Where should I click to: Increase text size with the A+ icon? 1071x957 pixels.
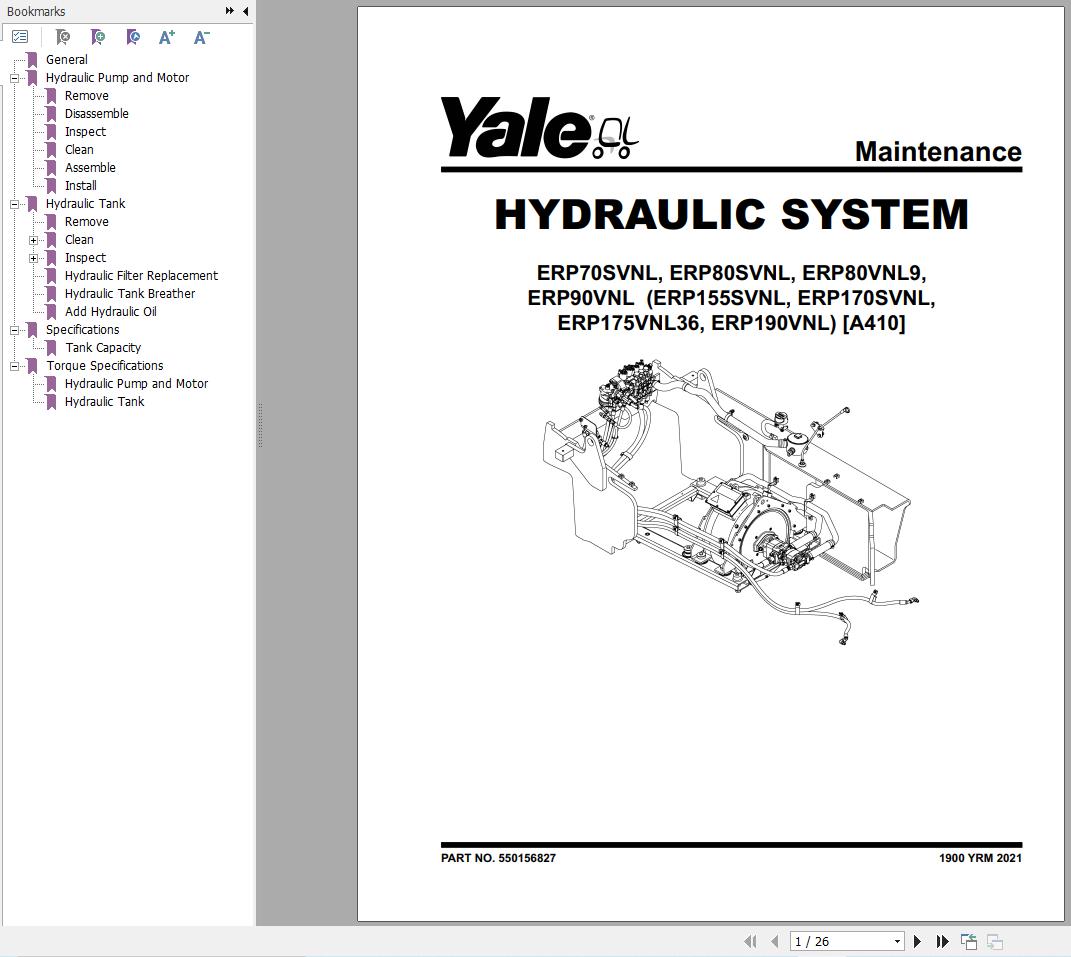coord(166,37)
